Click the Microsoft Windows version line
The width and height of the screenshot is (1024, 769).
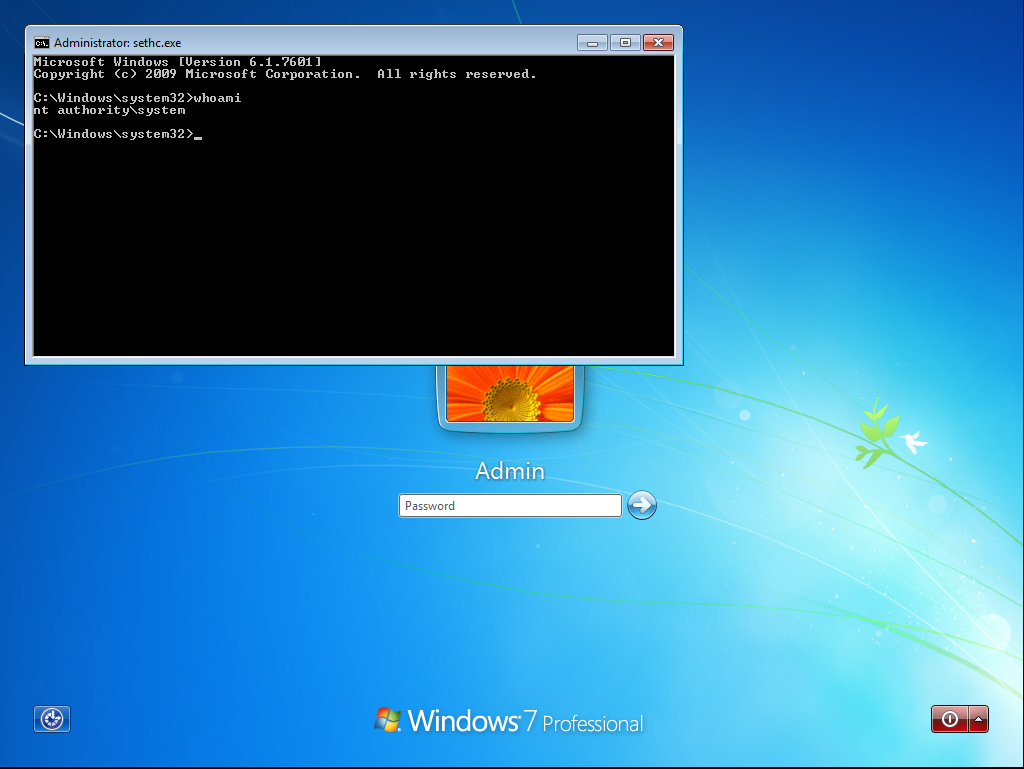coord(178,62)
